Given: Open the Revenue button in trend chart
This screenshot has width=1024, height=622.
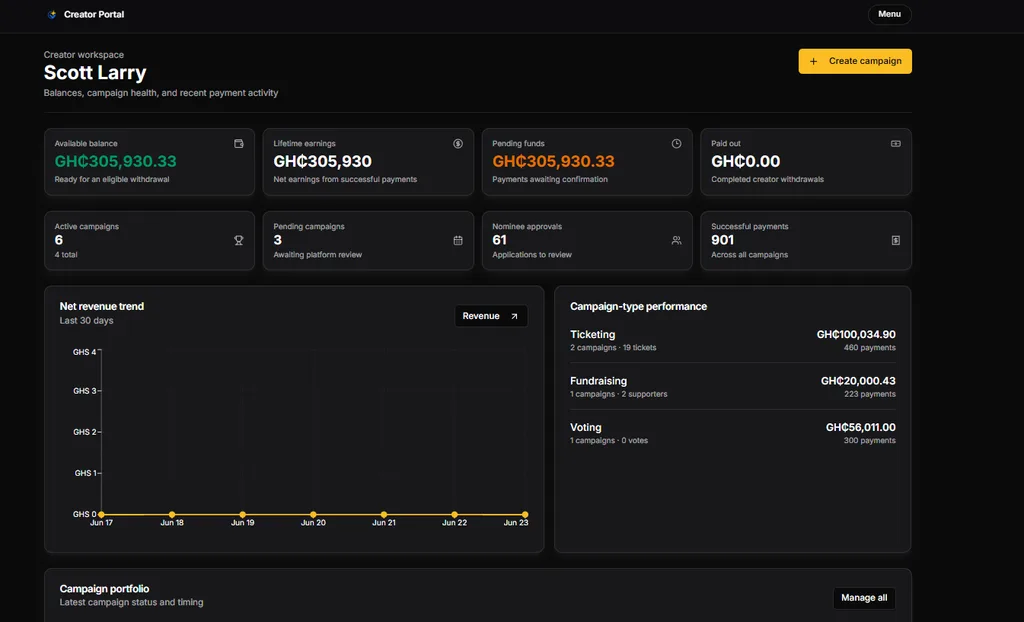Looking at the screenshot, I should pyautogui.click(x=490, y=316).
